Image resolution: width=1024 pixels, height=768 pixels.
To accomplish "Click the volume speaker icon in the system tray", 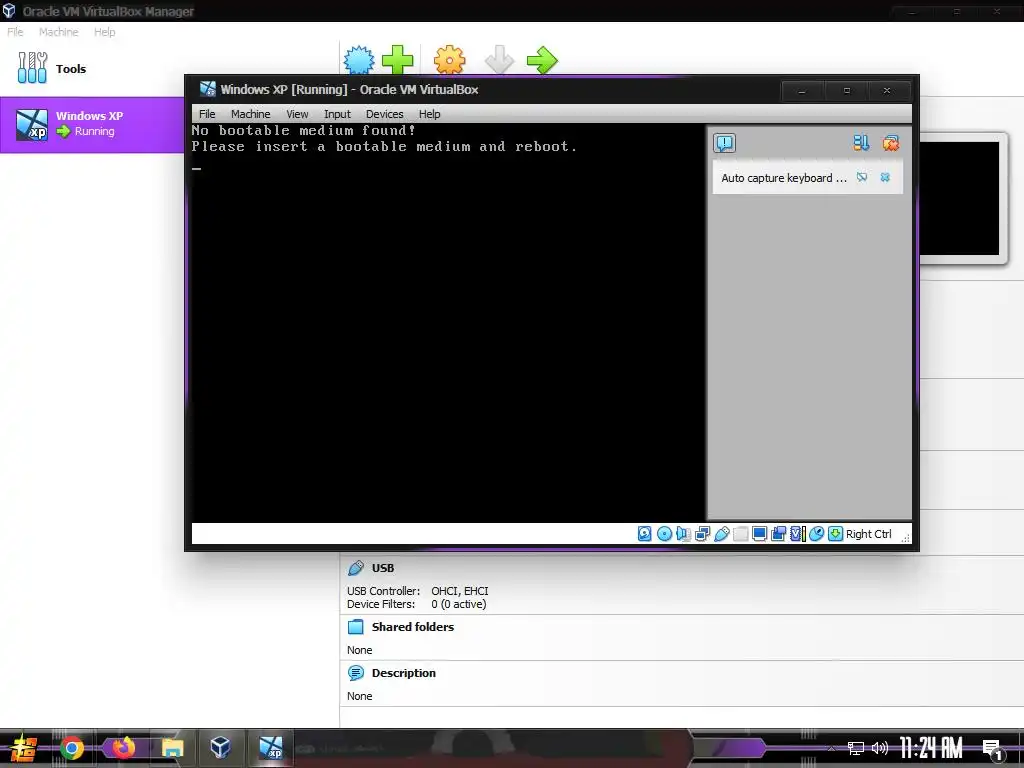I will [880, 748].
